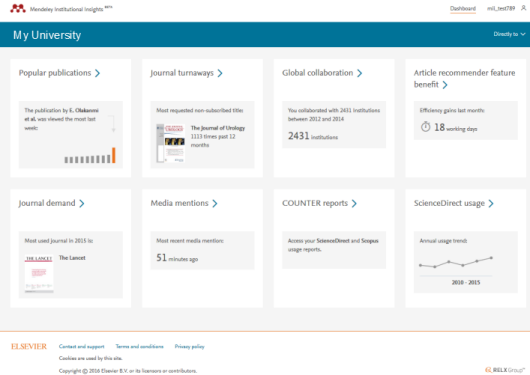Click the ScienceDirect usage heading

449,203
